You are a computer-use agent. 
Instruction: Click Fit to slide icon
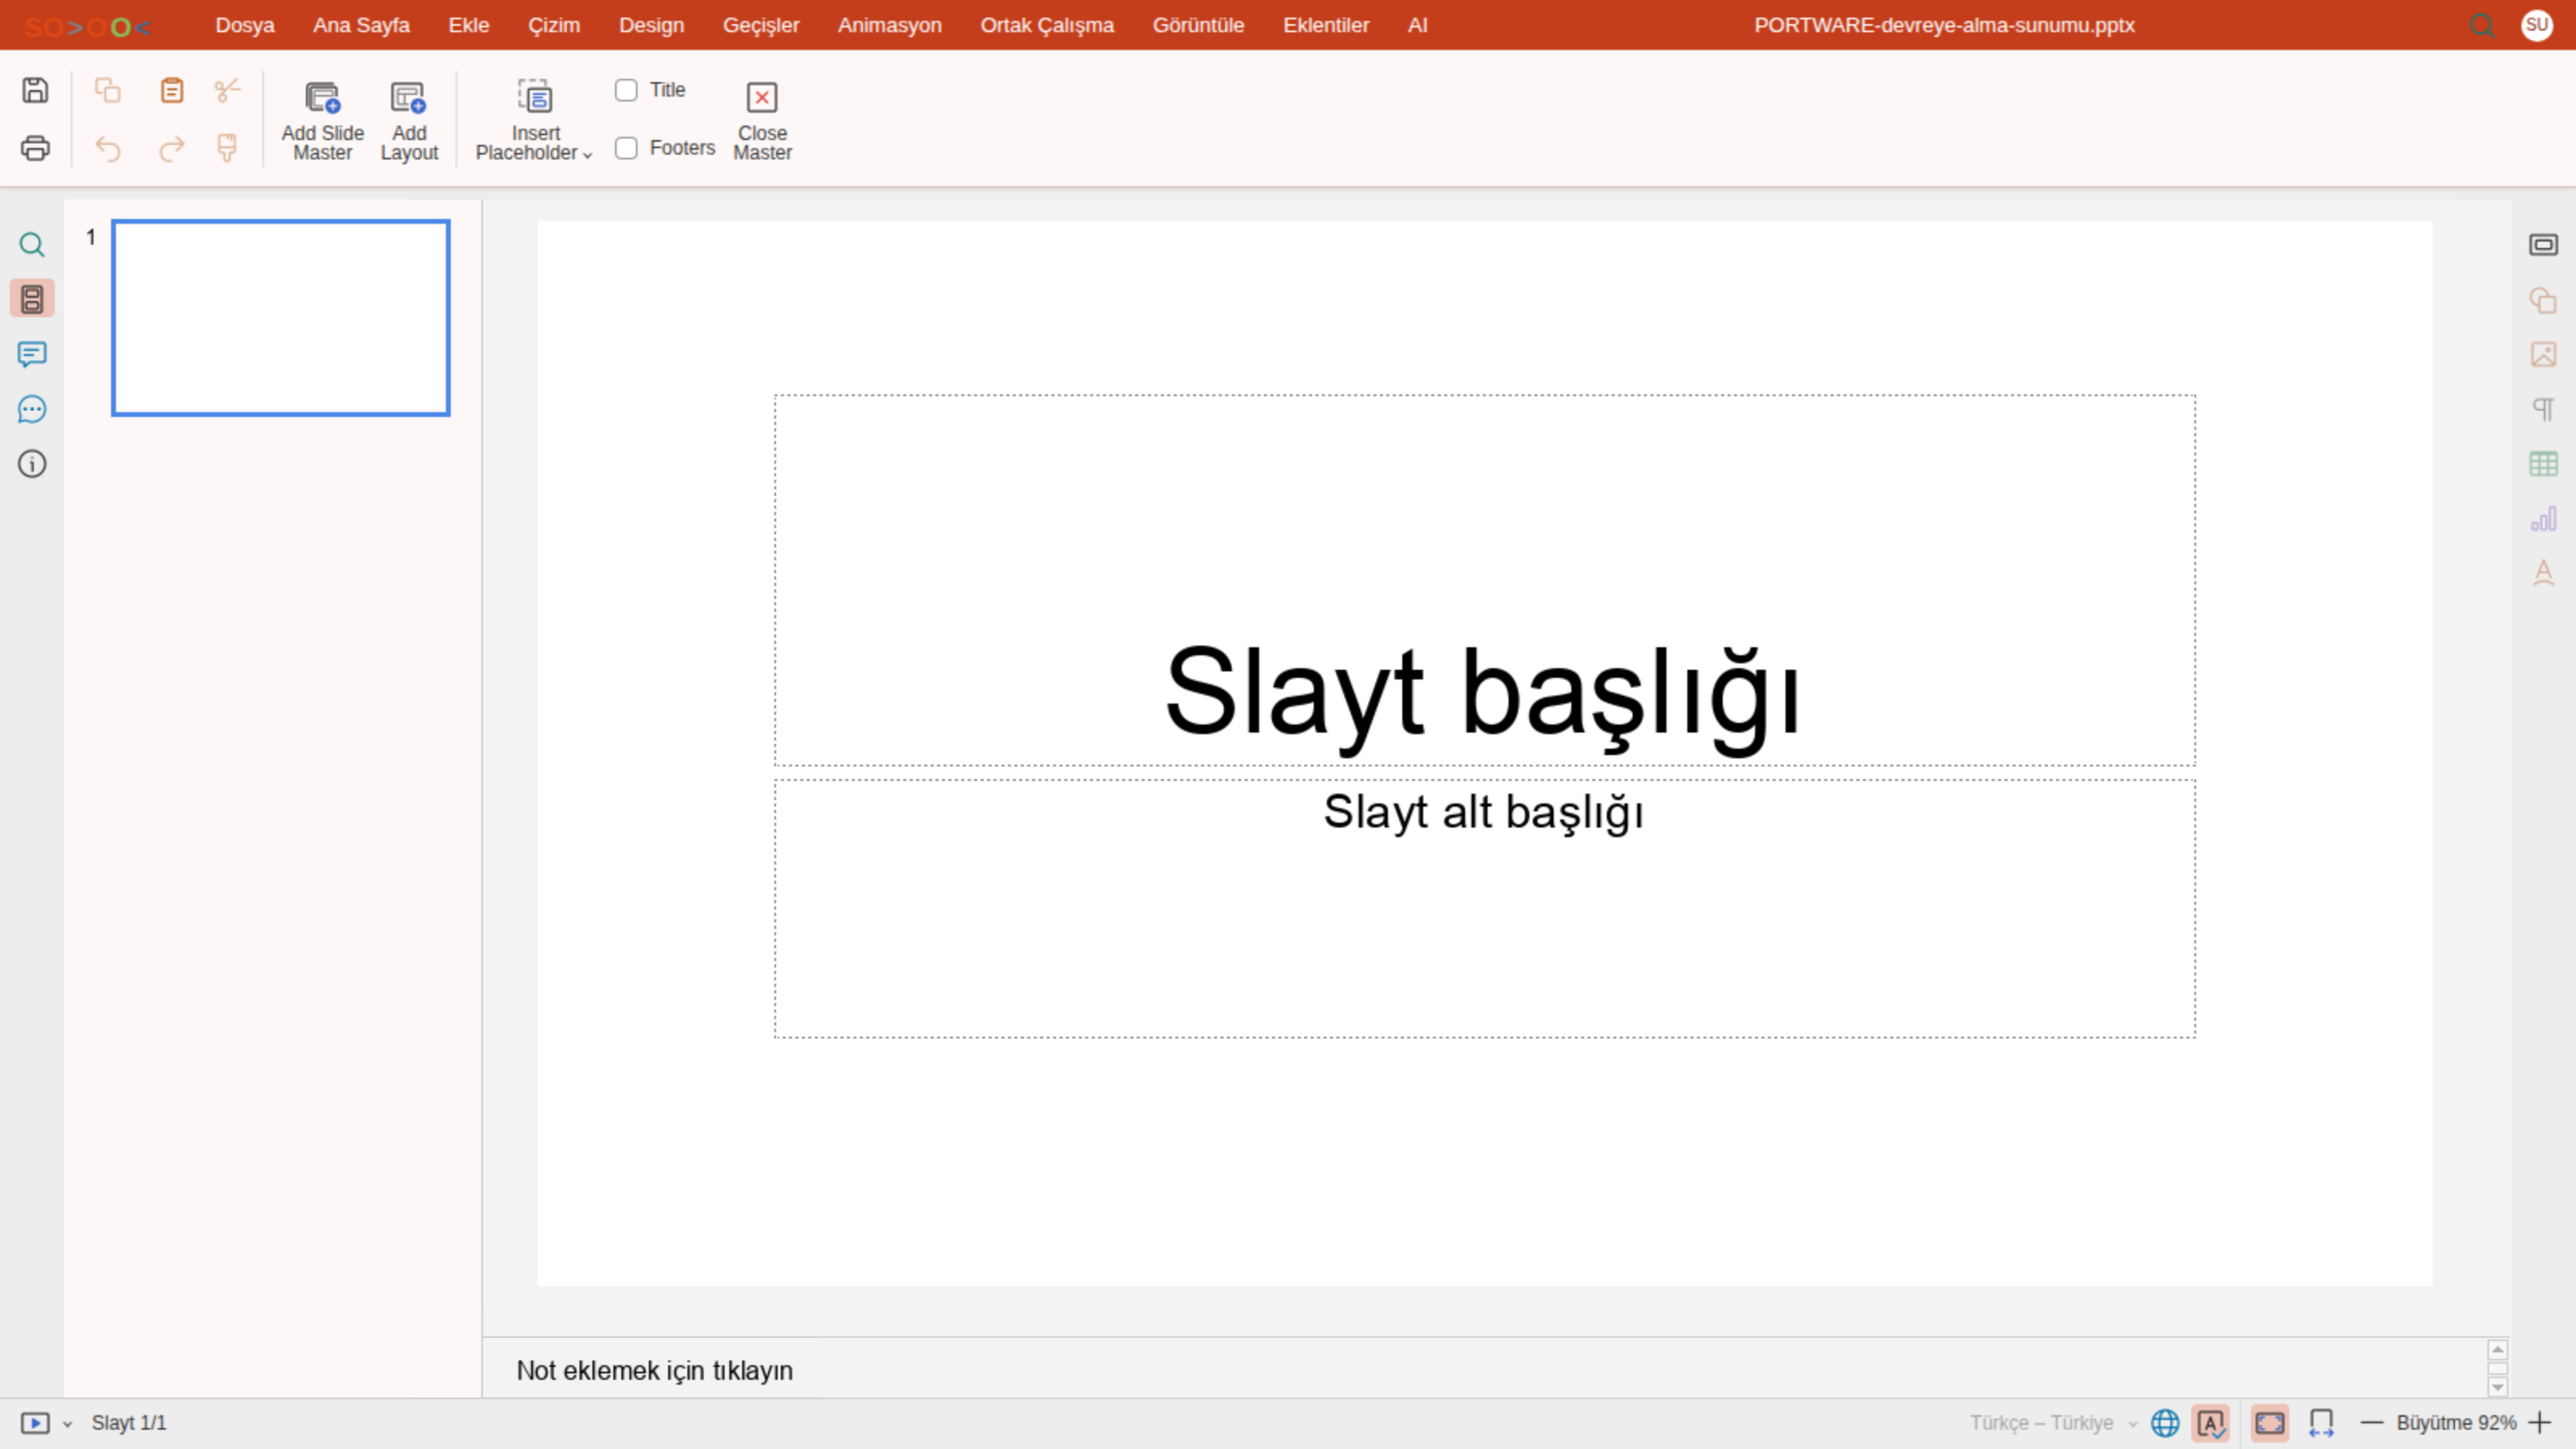coord(2270,1423)
